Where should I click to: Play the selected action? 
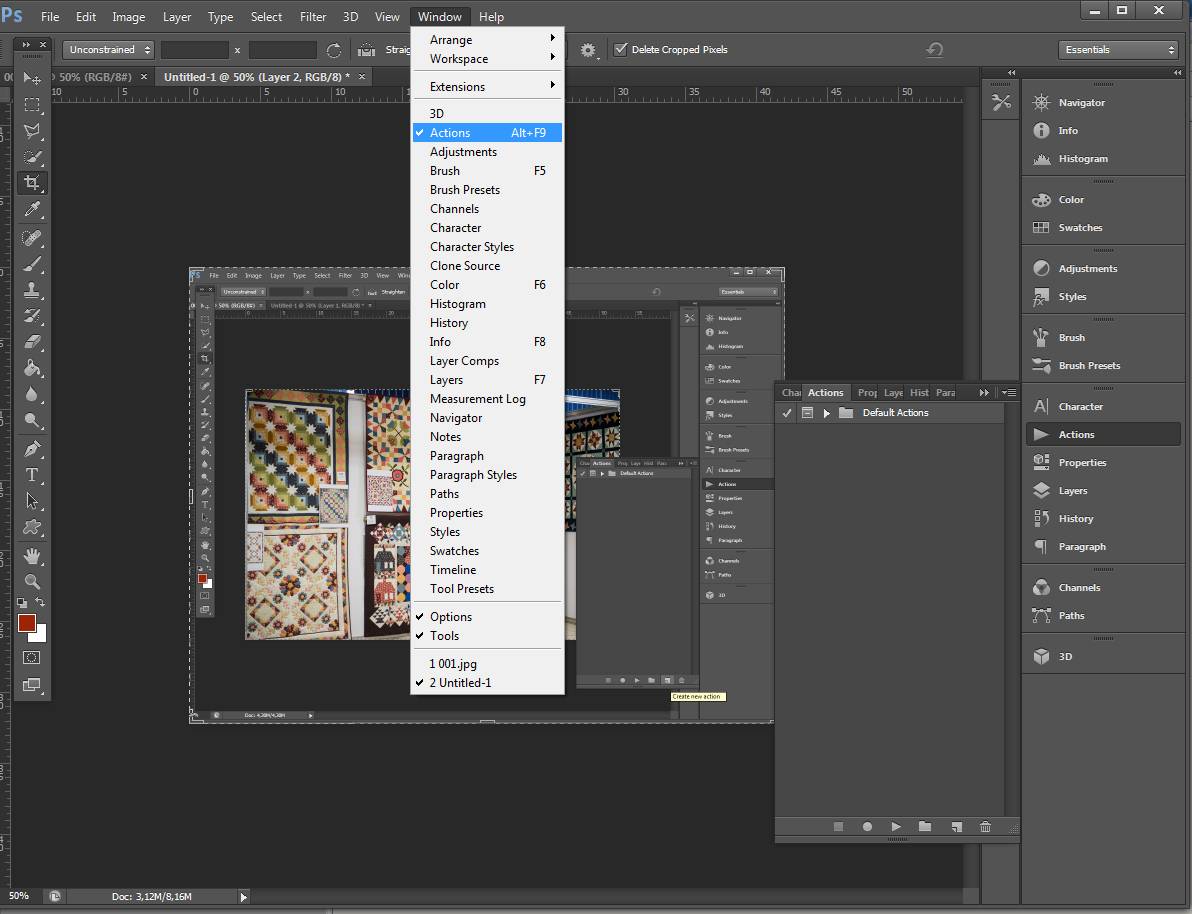[x=896, y=827]
